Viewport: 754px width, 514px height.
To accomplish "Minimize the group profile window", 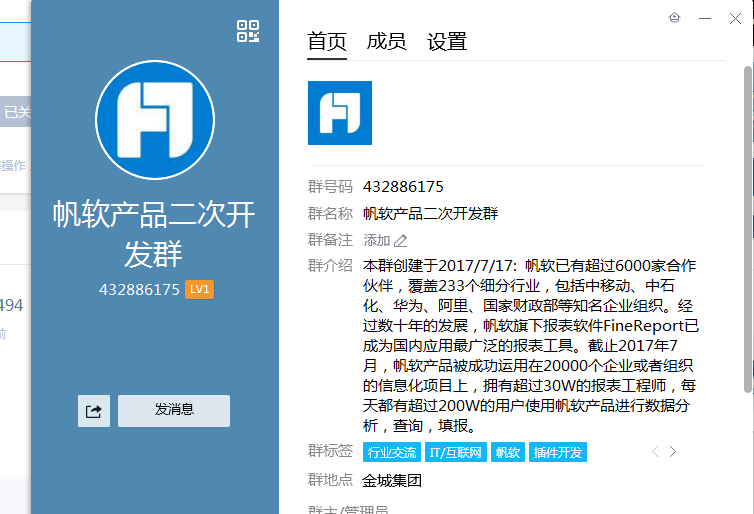I will point(705,18).
